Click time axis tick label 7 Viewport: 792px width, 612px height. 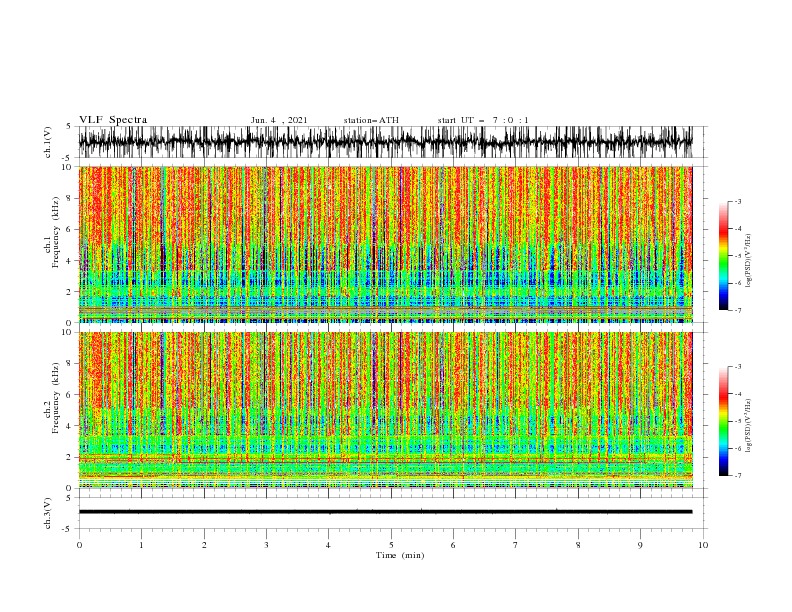click(x=516, y=545)
